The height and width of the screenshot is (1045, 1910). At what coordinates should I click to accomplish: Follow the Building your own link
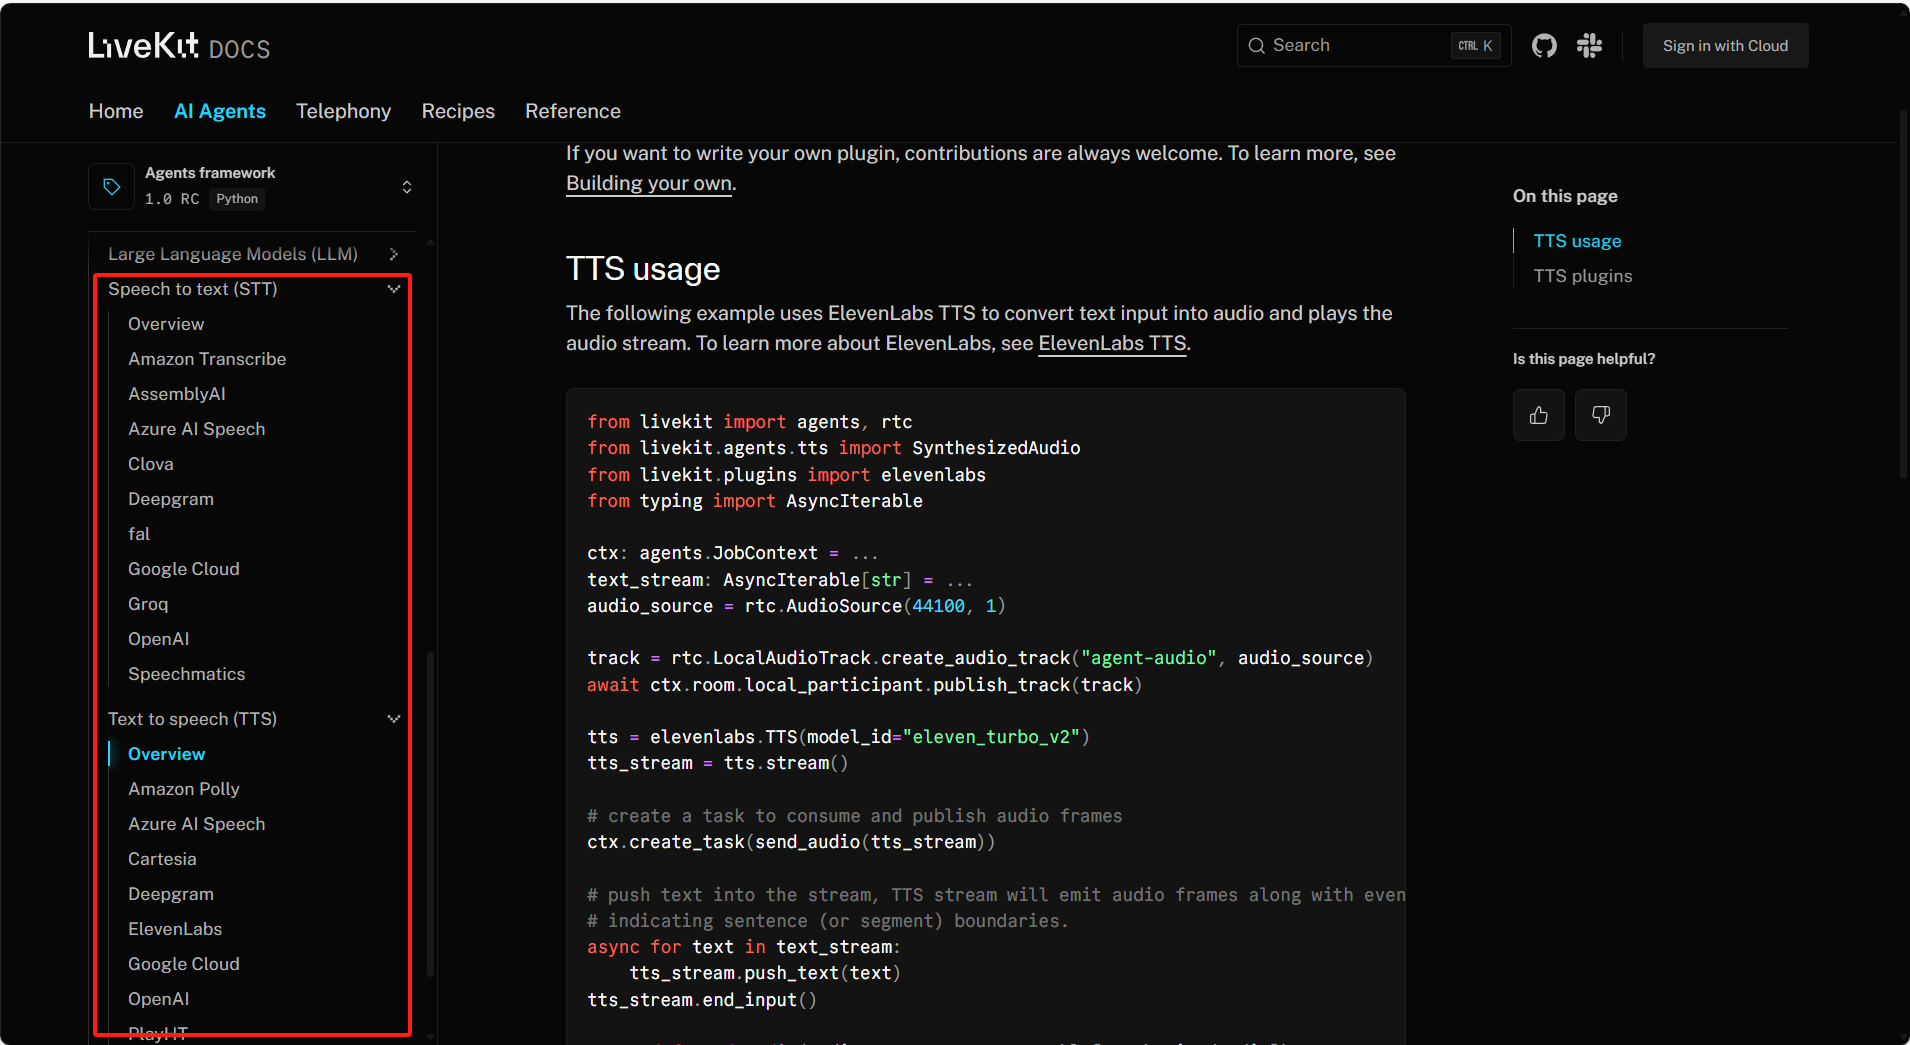click(649, 183)
